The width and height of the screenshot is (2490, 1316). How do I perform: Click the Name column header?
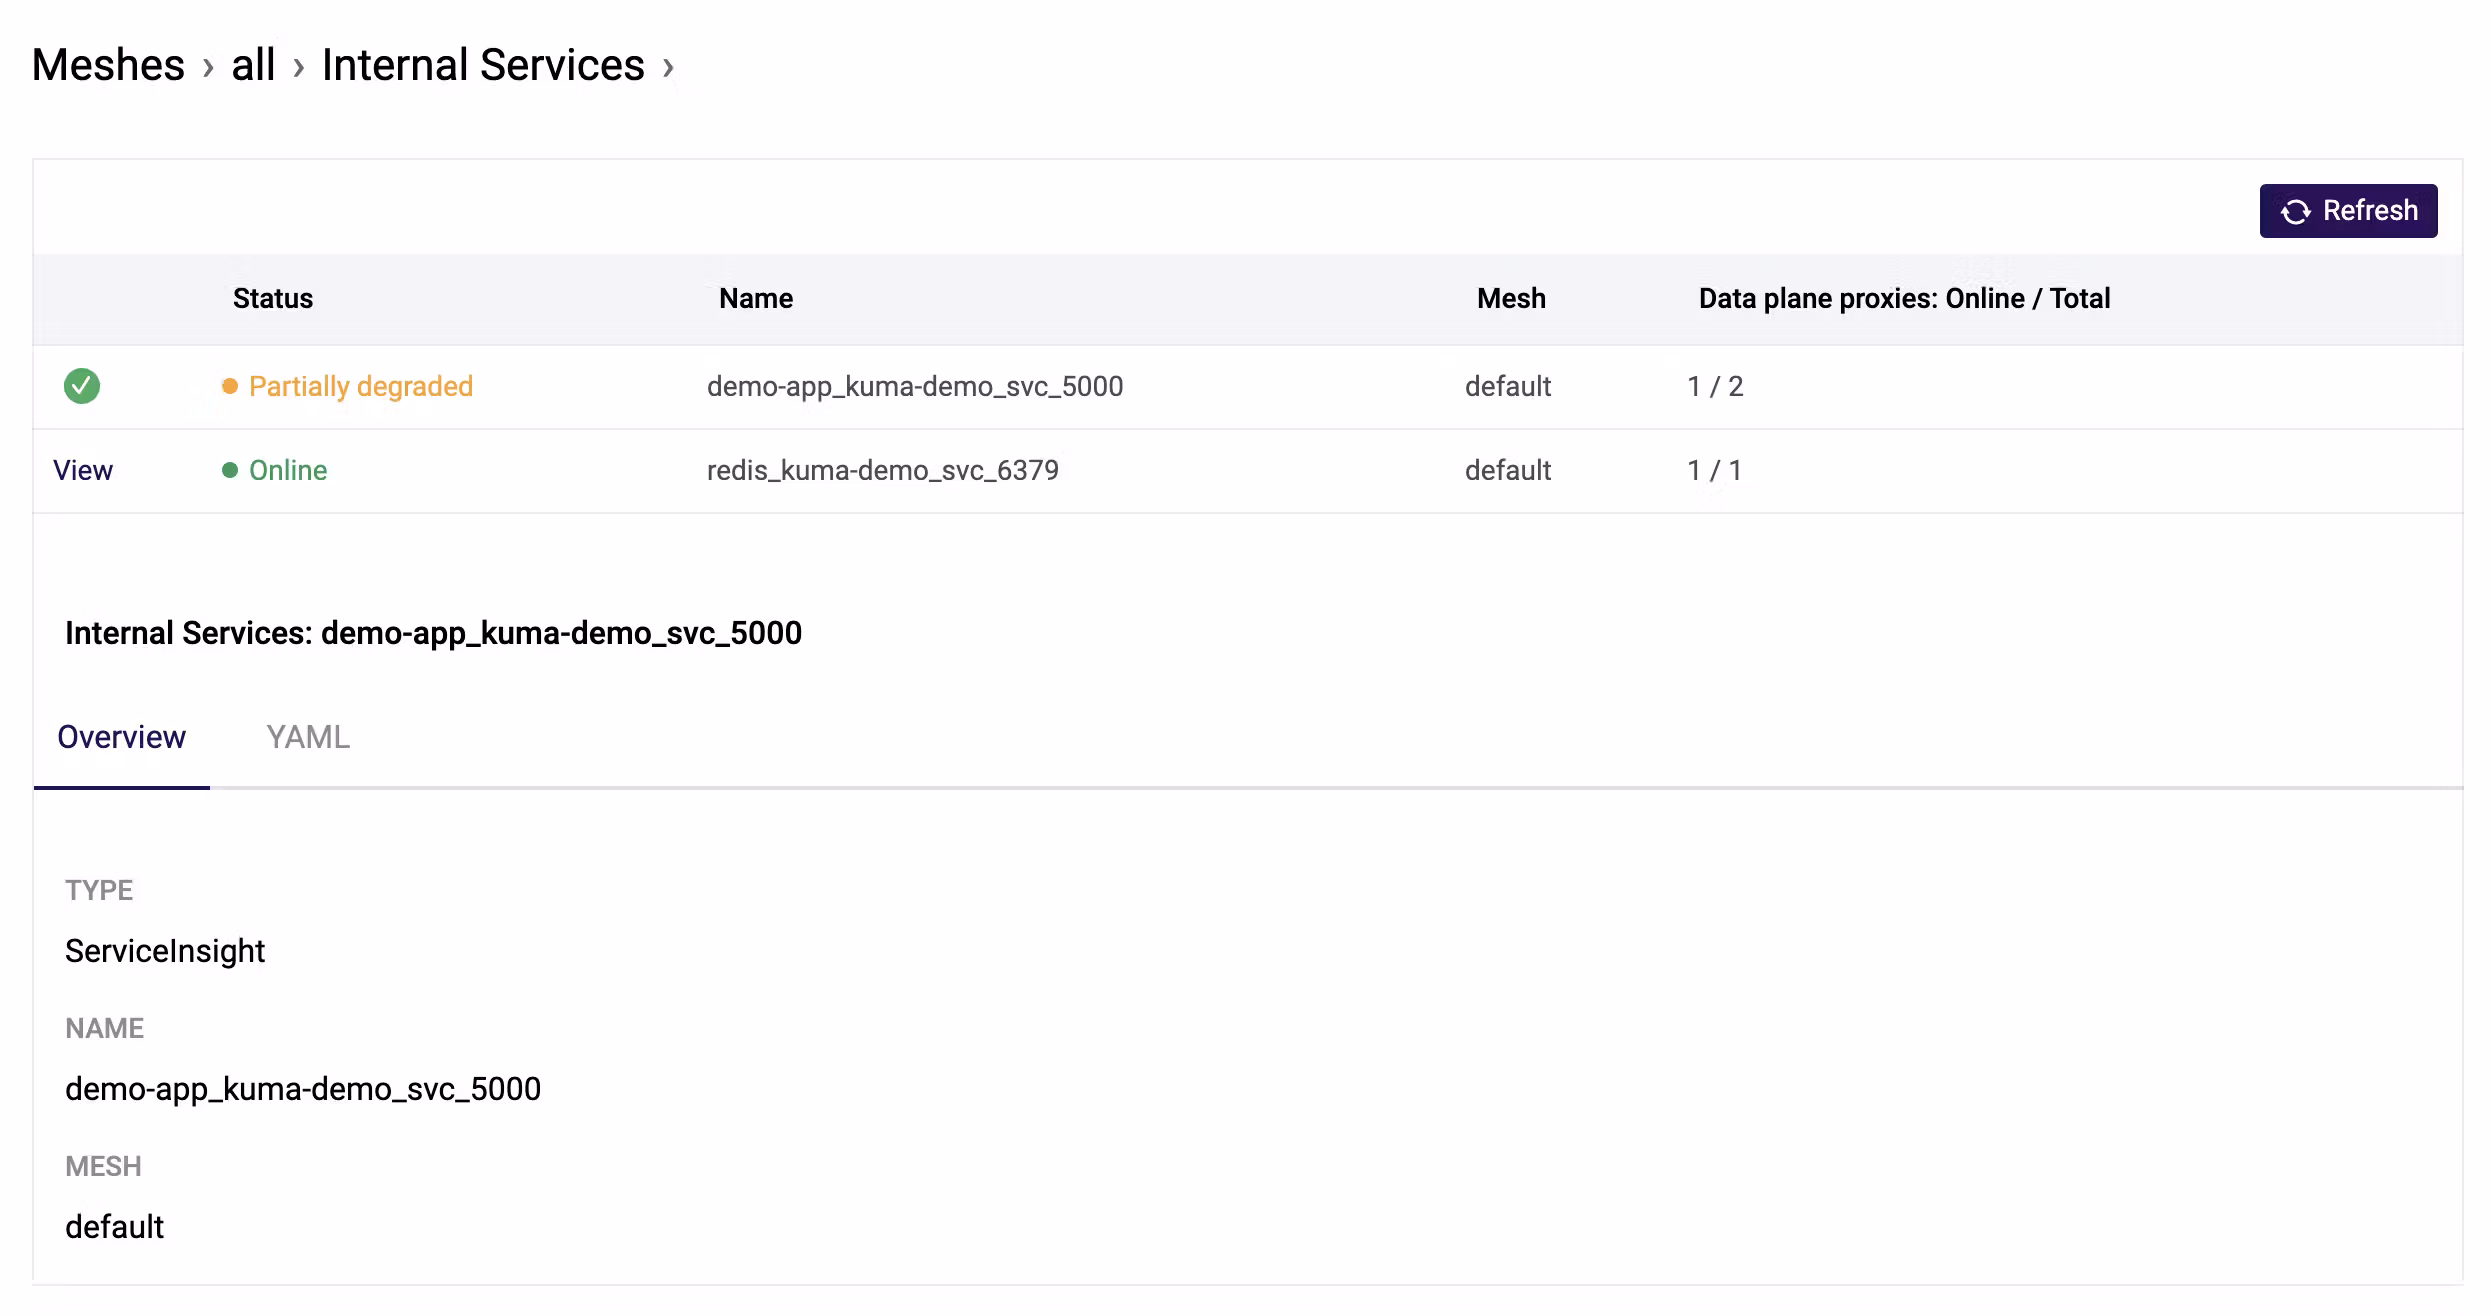[x=755, y=298]
